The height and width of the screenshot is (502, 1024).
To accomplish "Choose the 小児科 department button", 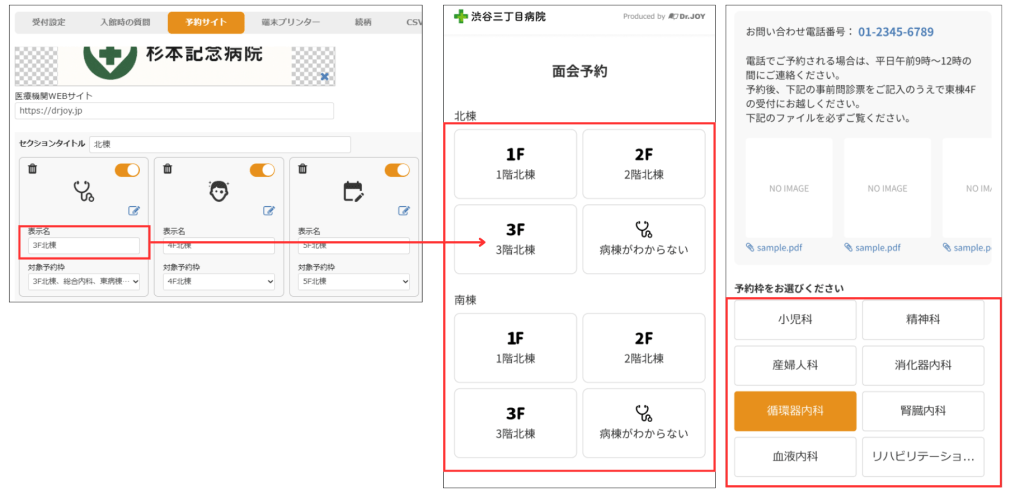I will tap(795, 320).
